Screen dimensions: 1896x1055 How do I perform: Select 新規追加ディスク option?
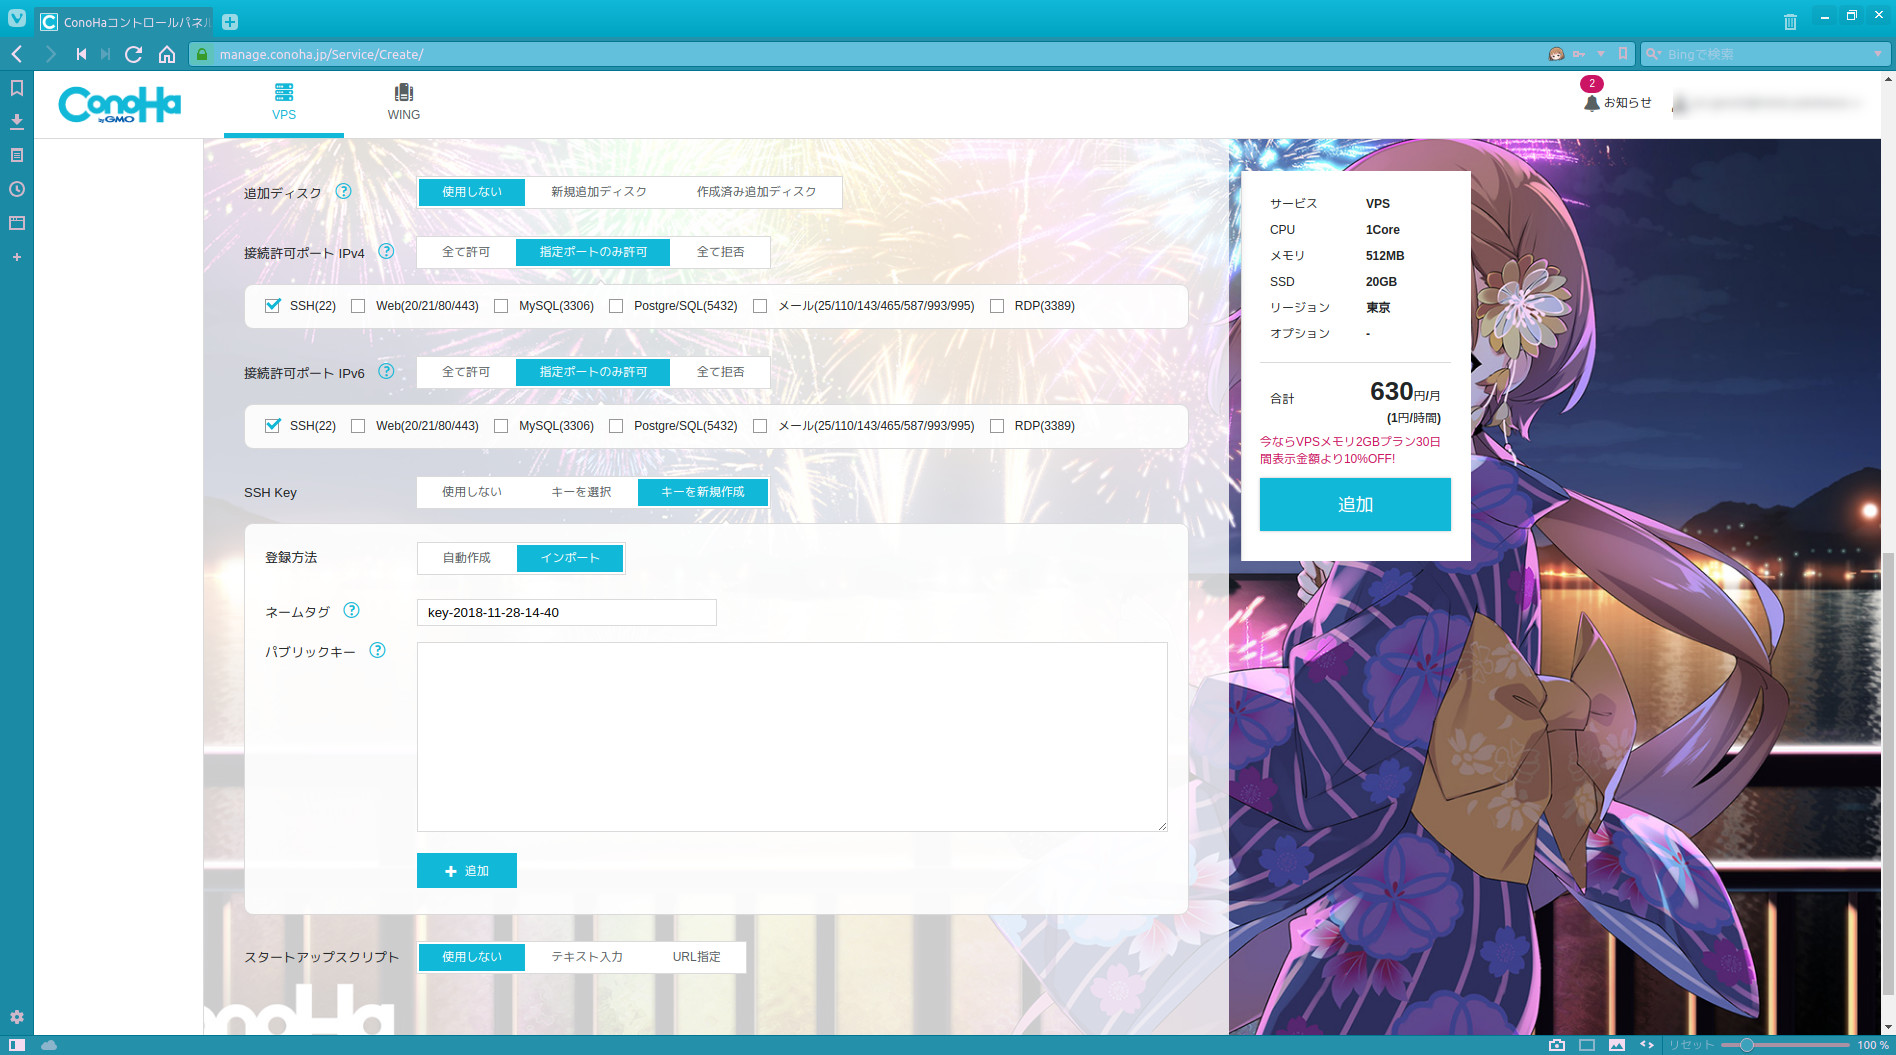[599, 192]
